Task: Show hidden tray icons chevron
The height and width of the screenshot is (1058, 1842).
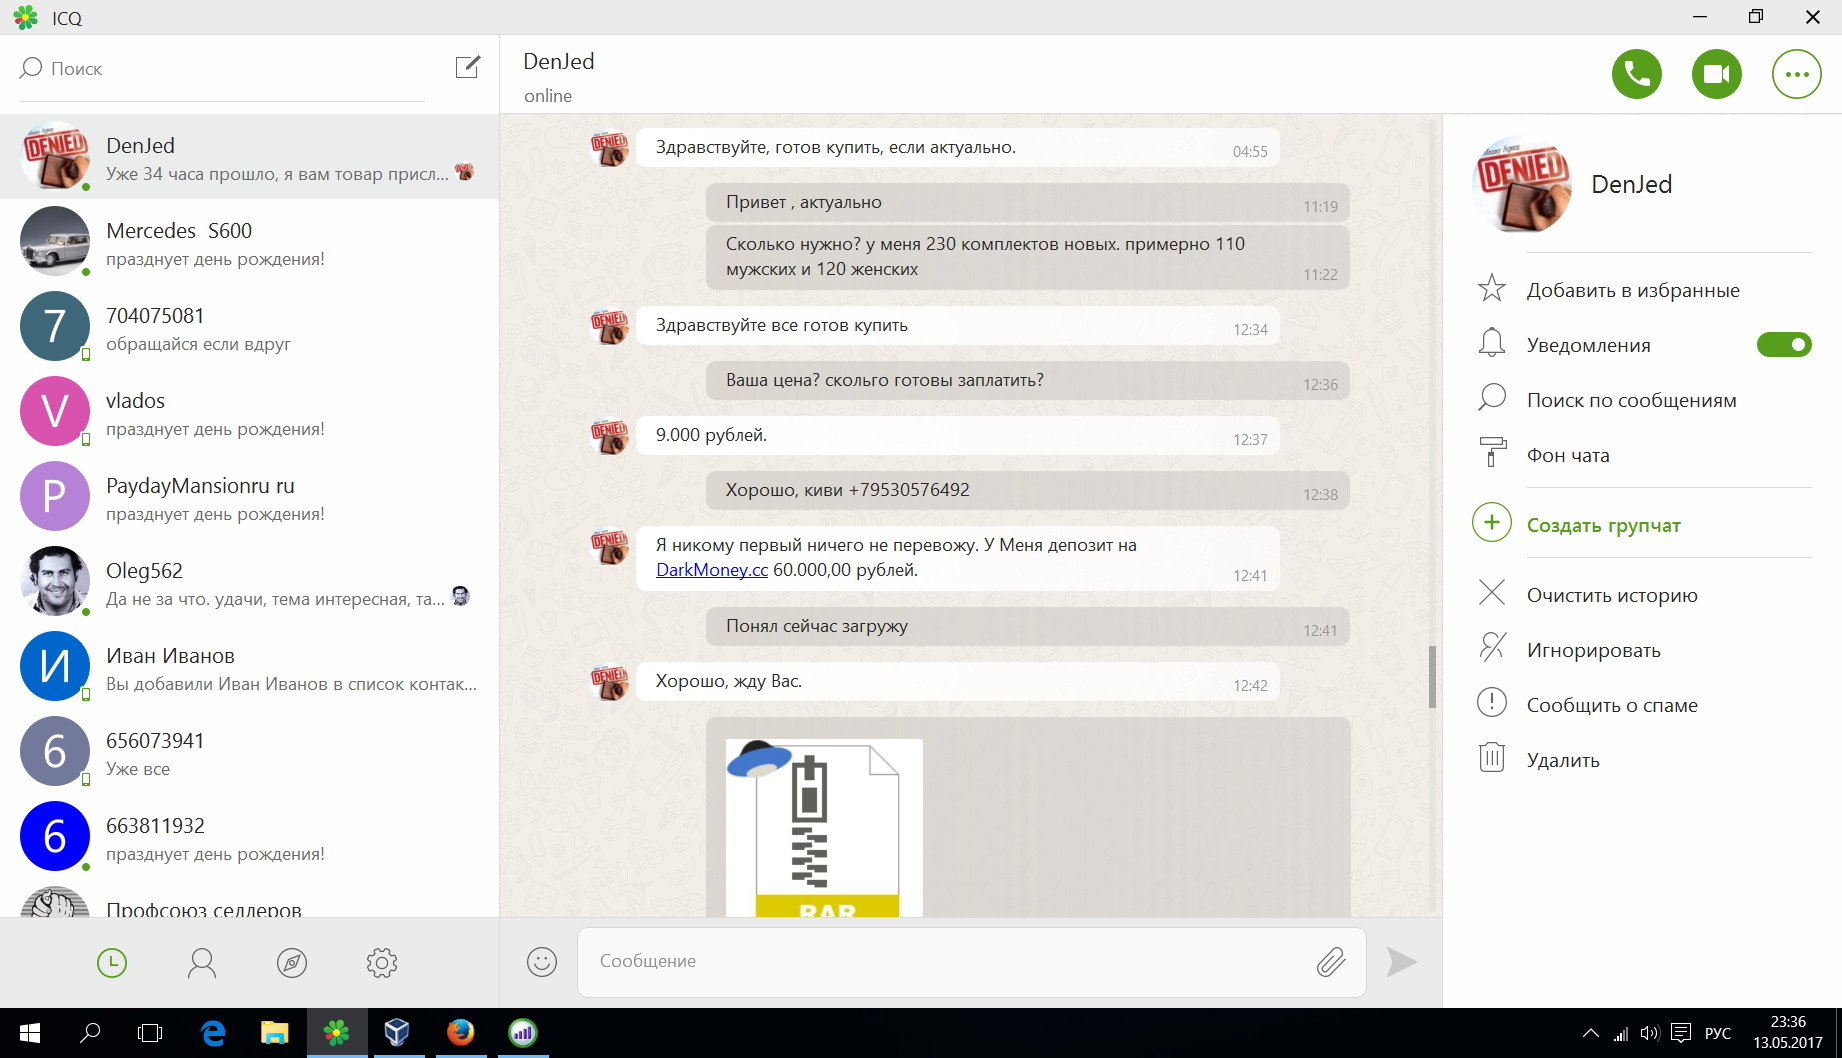Action: coord(1590,1033)
